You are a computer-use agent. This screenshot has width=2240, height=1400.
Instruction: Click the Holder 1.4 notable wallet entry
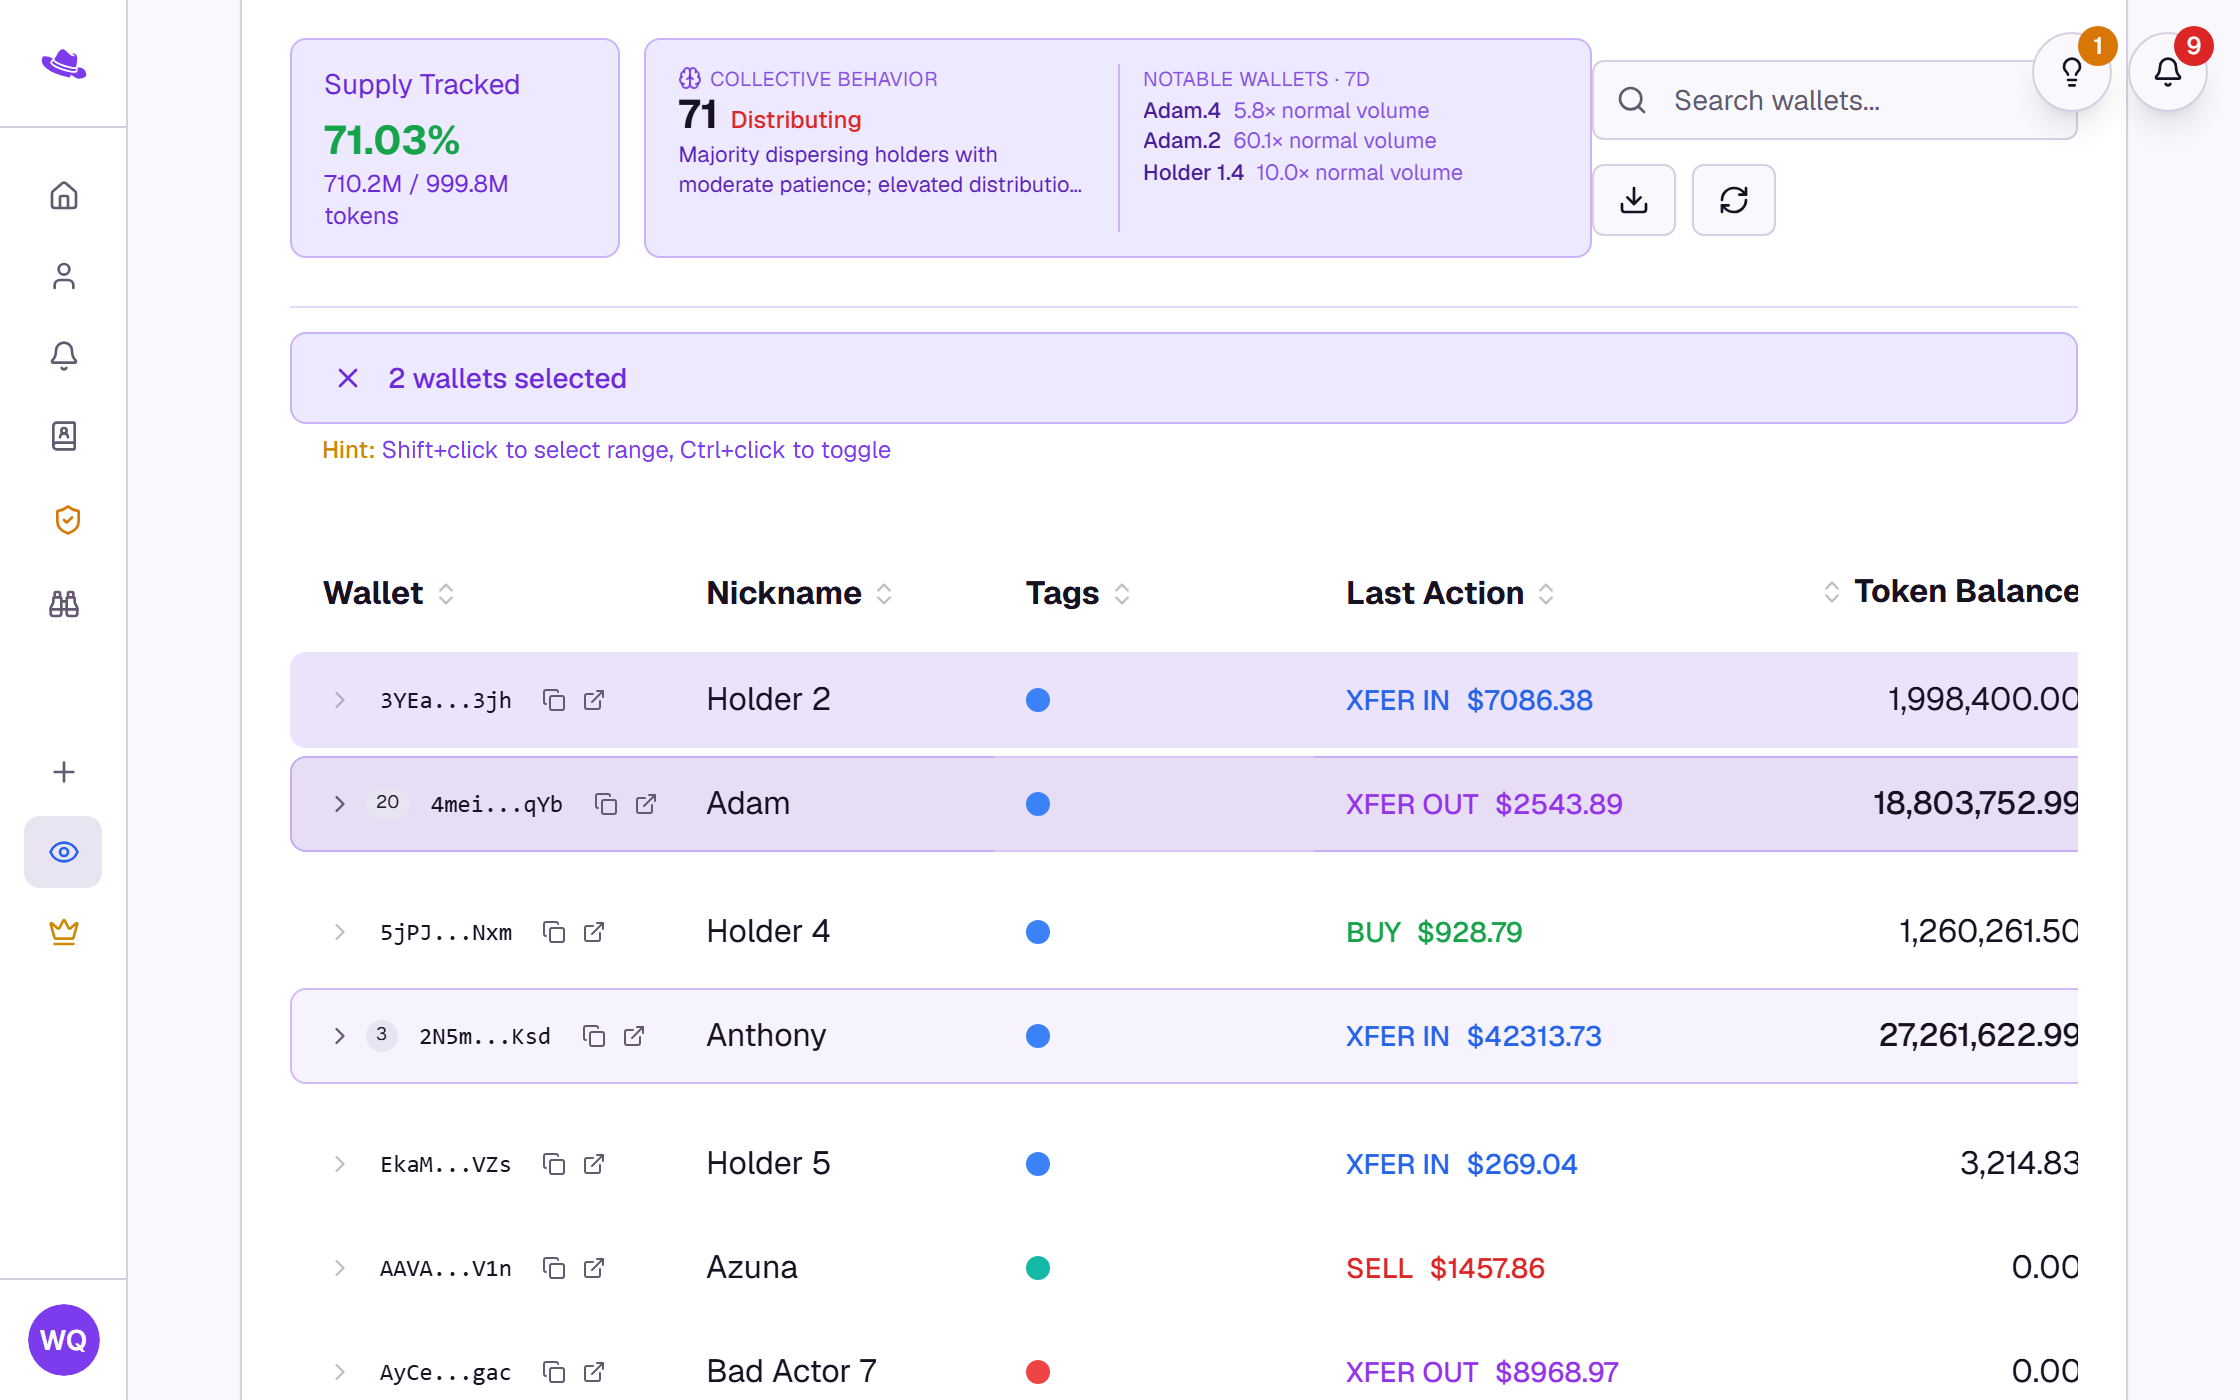click(1303, 172)
